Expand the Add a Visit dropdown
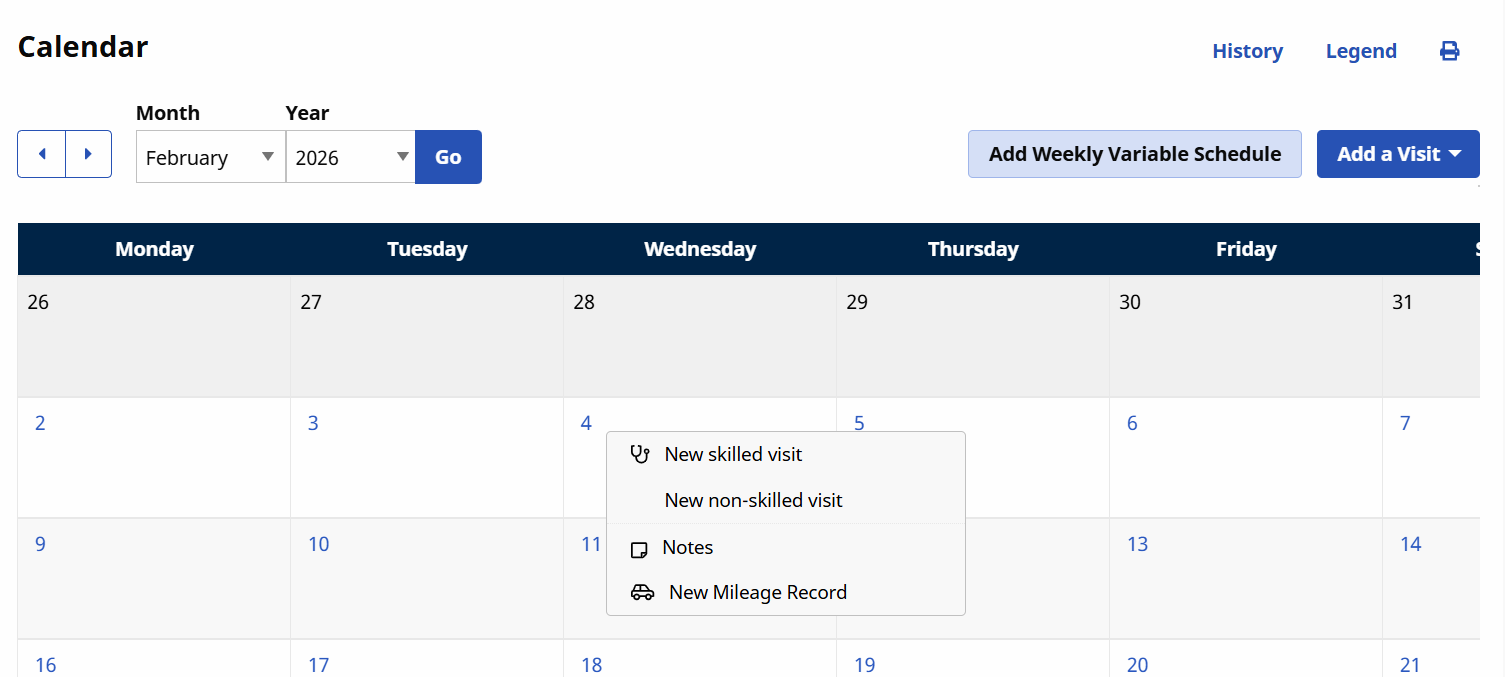The height and width of the screenshot is (677, 1505). pyautogui.click(x=1397, y=154)
